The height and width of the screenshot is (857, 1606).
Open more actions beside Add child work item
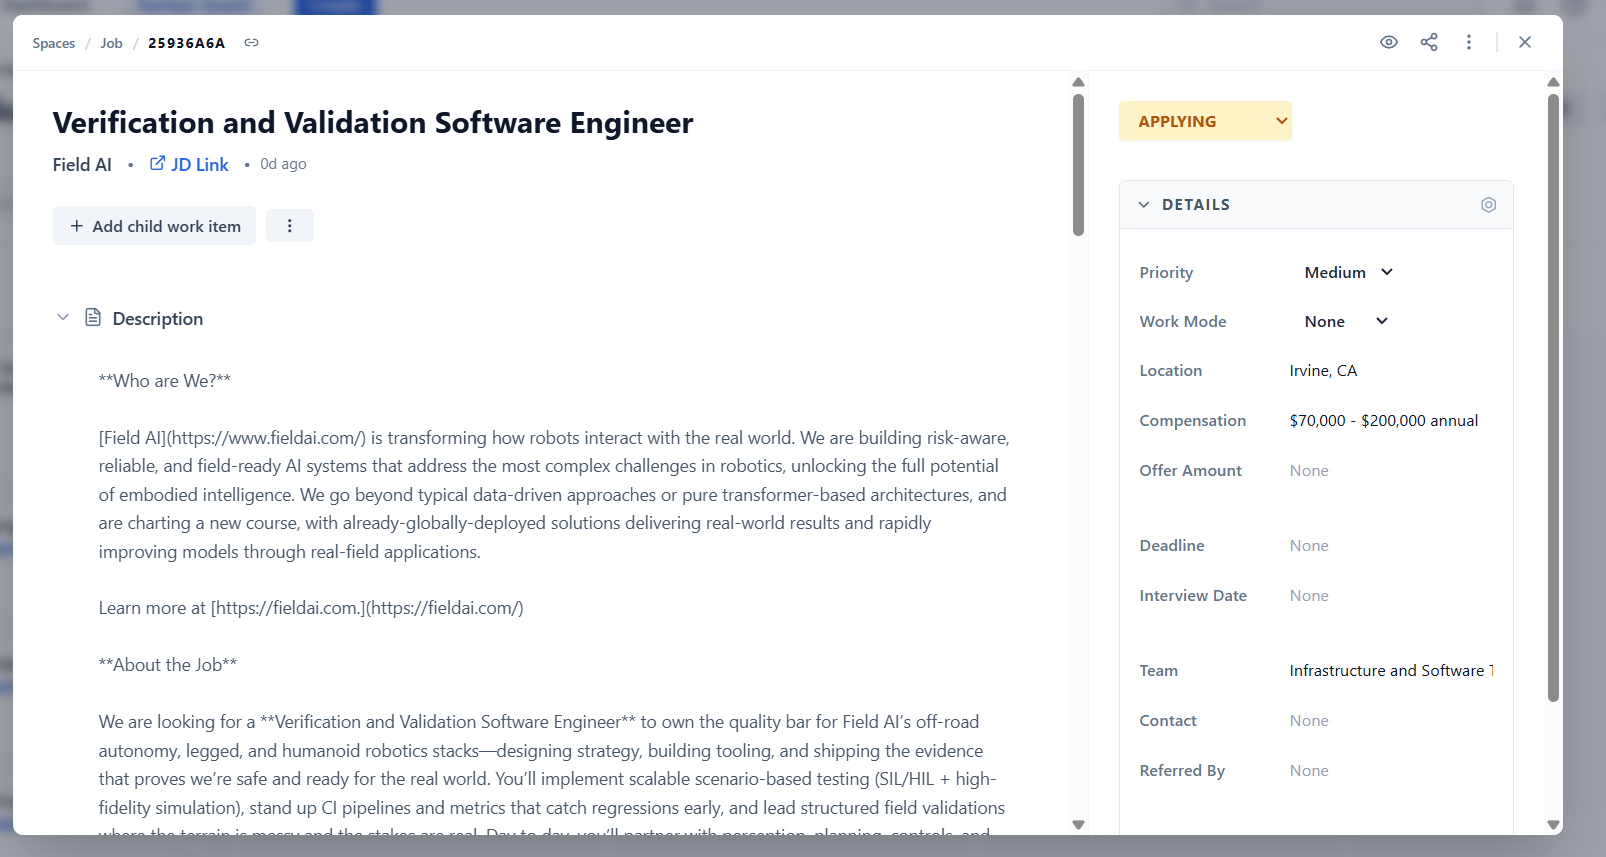tap(290, 226)
